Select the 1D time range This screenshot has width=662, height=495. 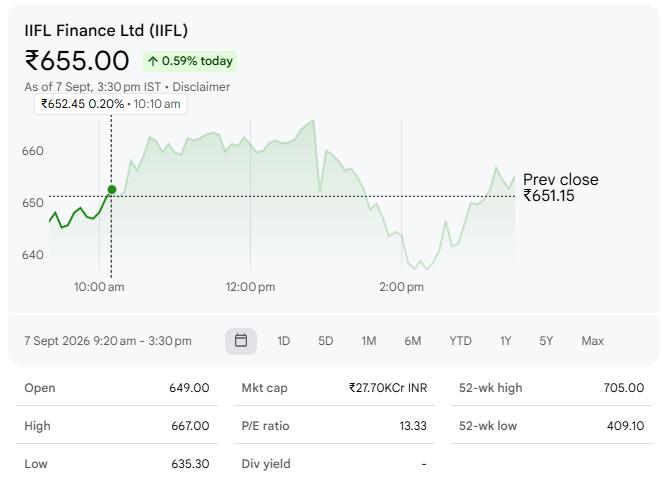283,341
